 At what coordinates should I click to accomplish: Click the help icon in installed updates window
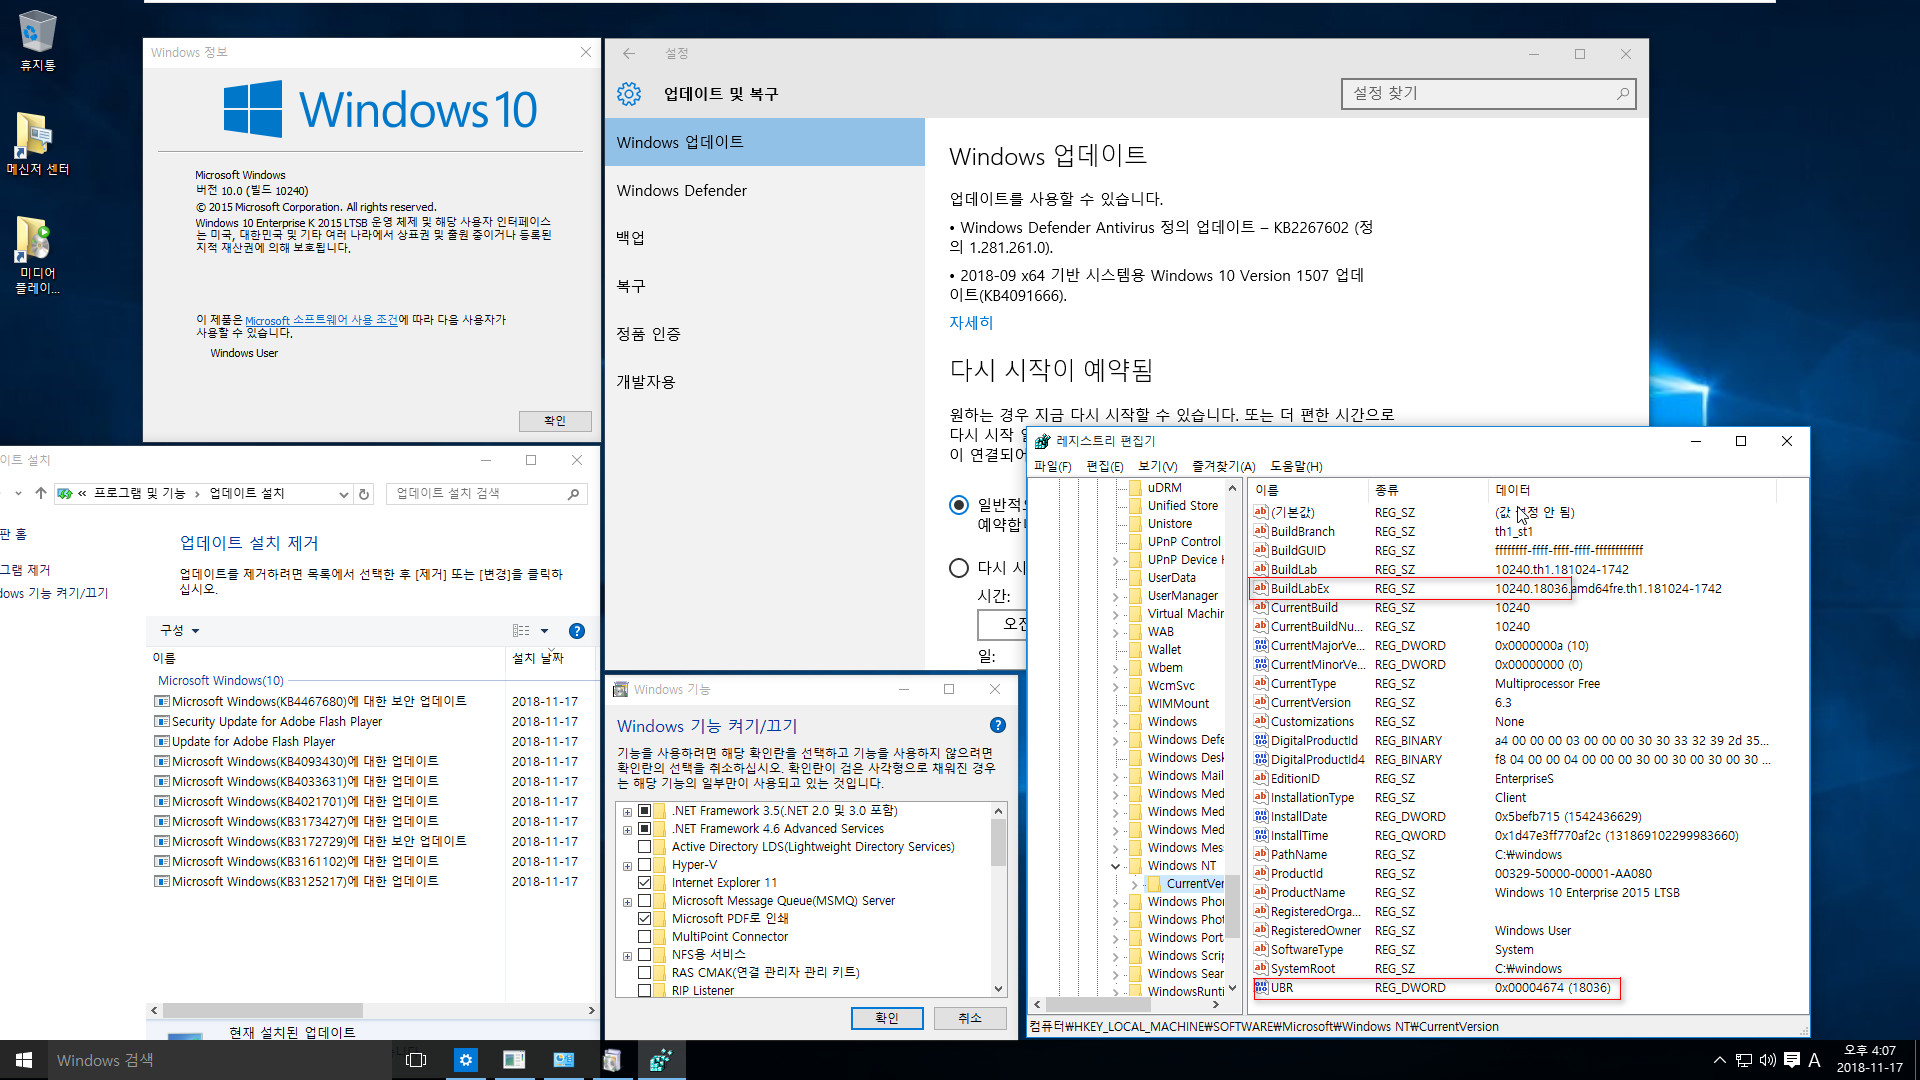(x=577, y=631)
